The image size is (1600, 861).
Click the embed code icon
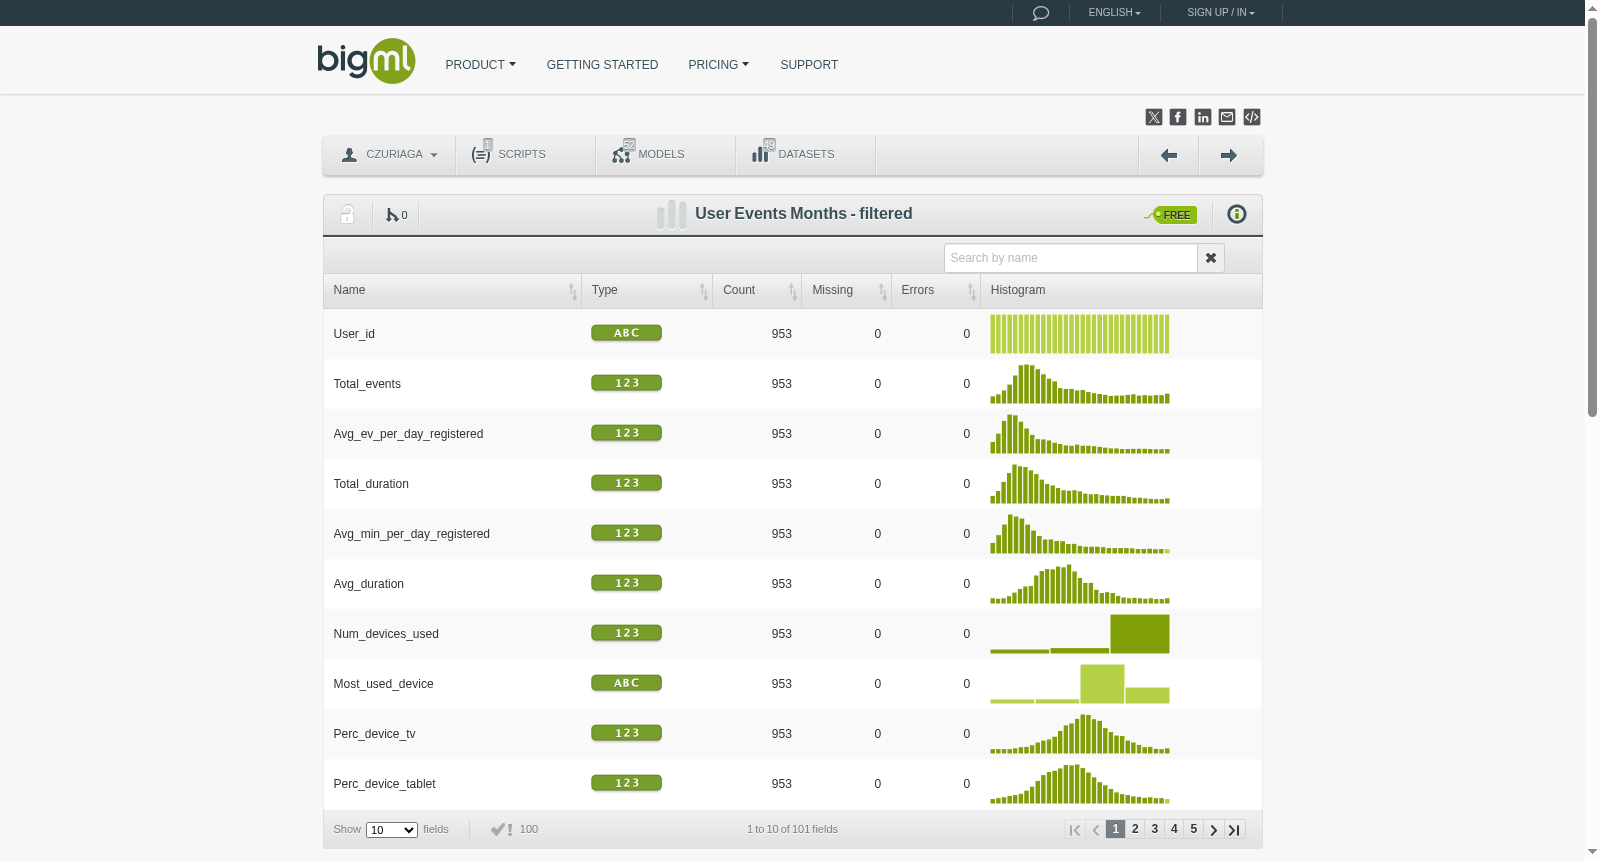[1252, 117]
